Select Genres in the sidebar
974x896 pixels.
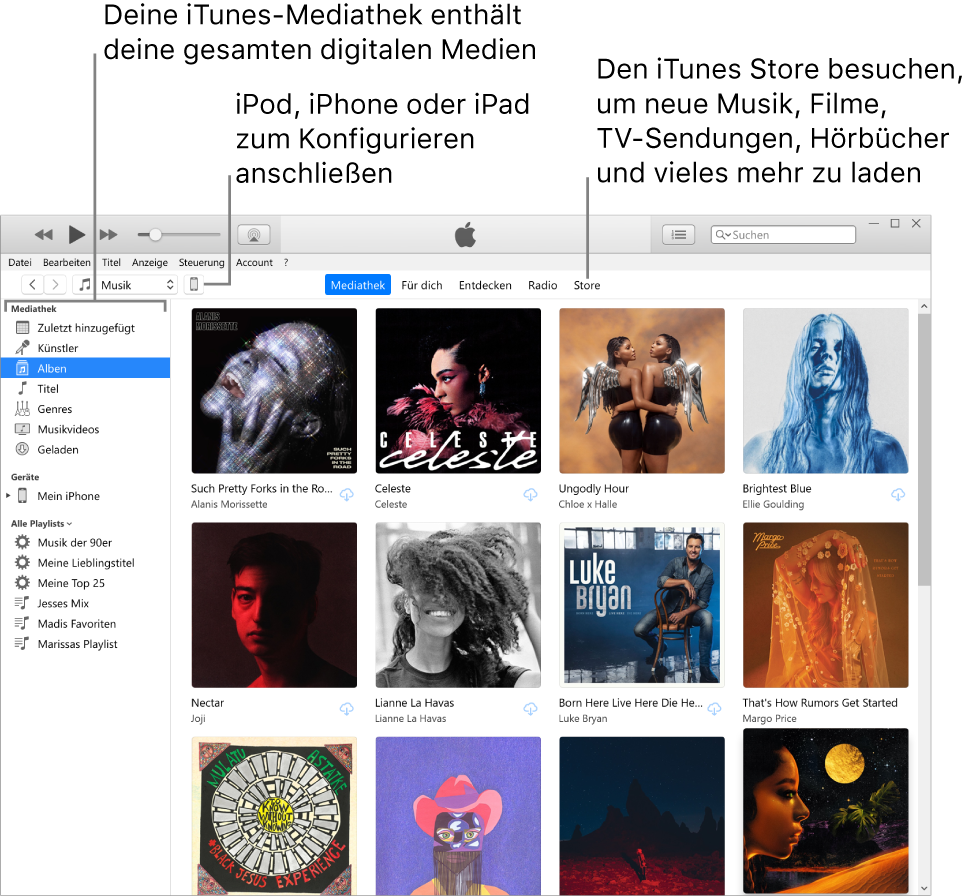(x=85, y=409)
